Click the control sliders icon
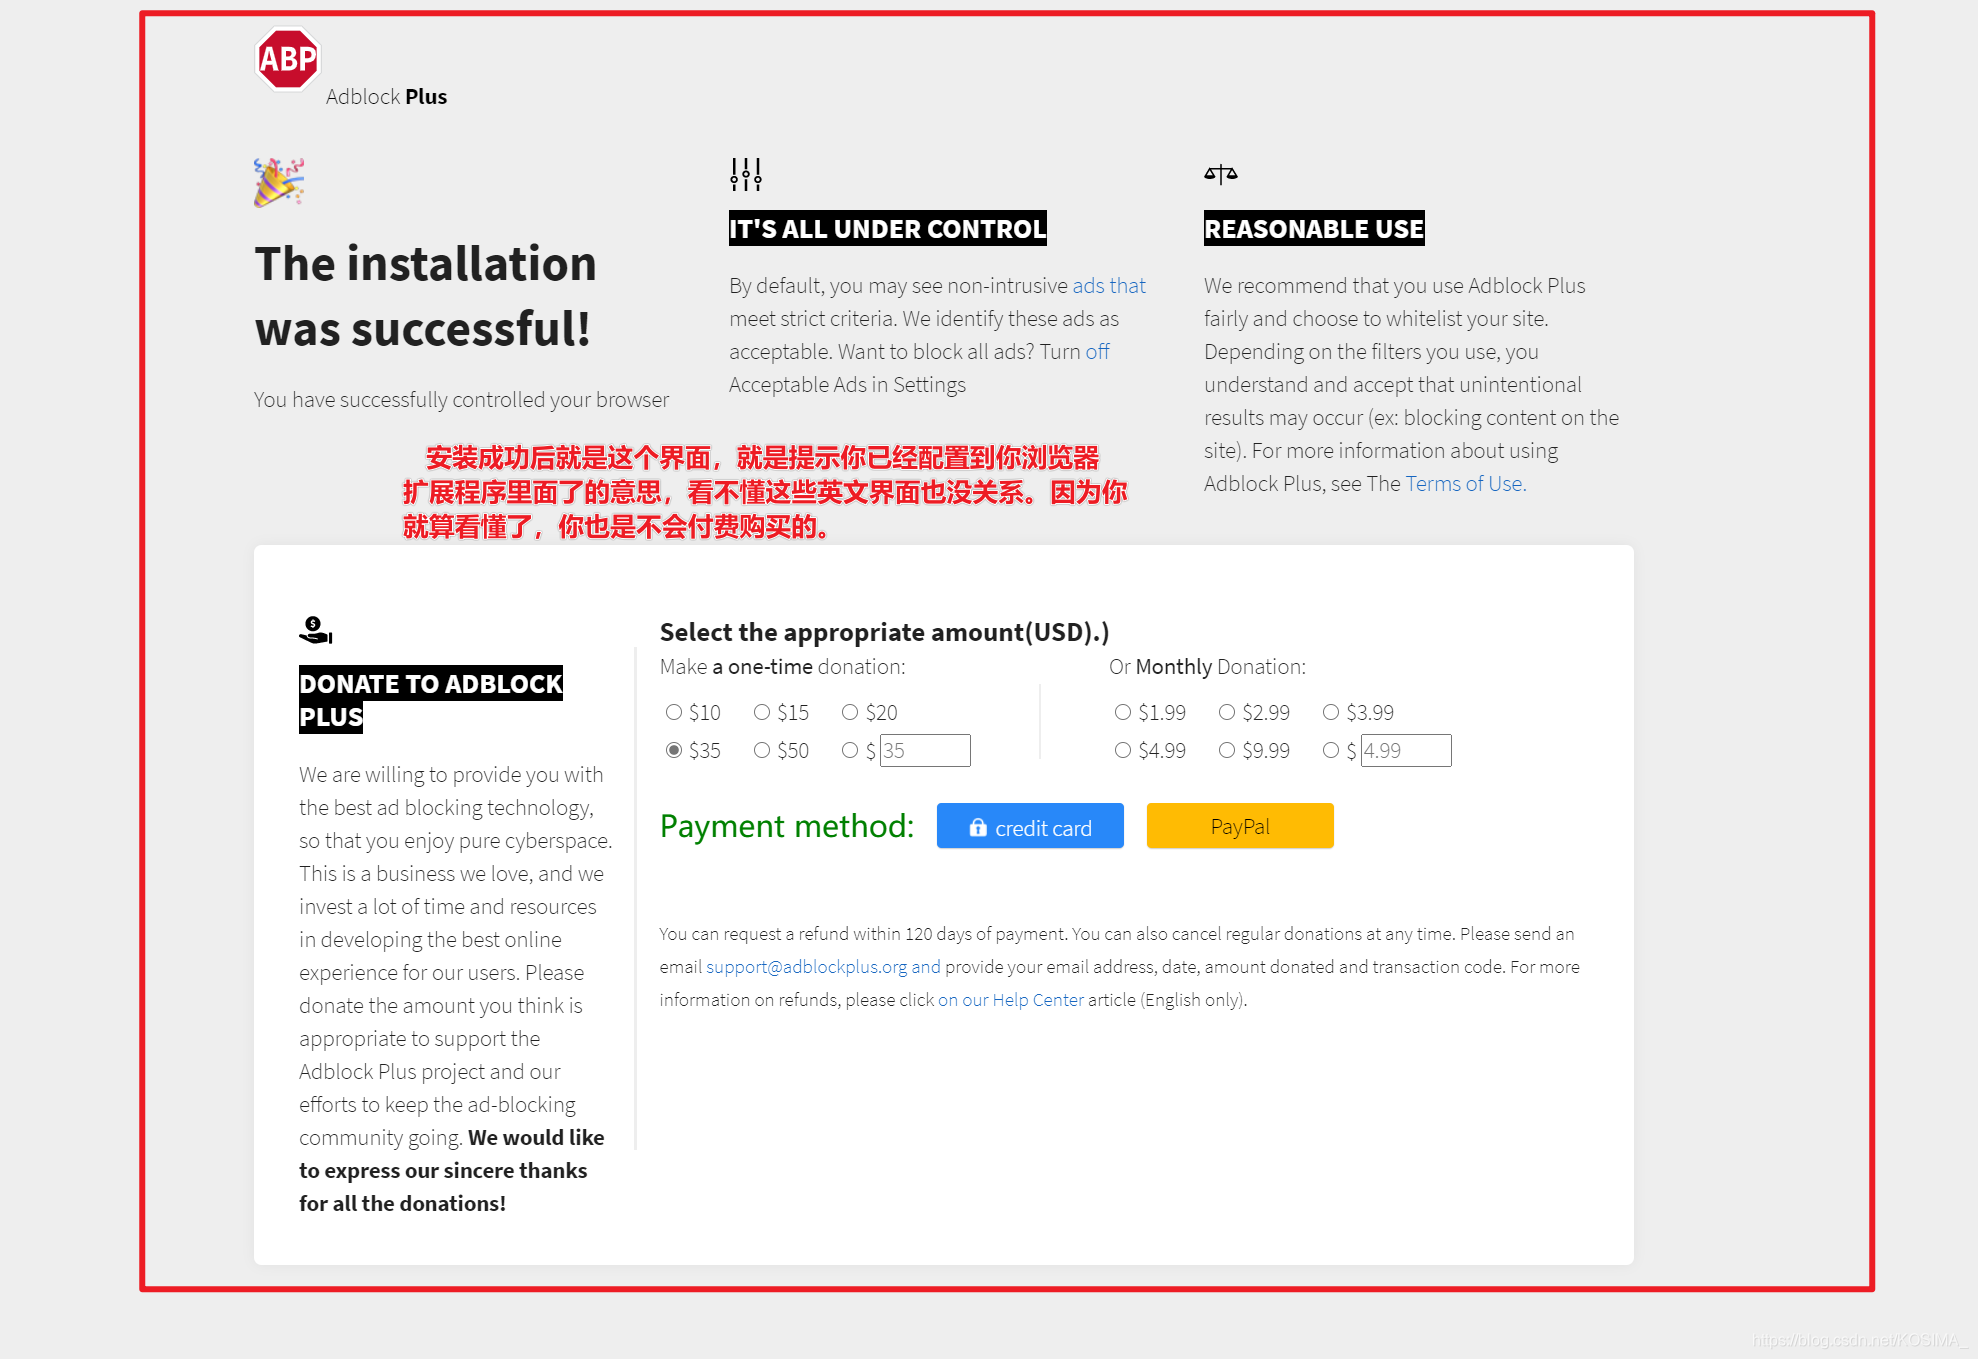This screenshot has height=1359, width=1978. pos(746,174)
